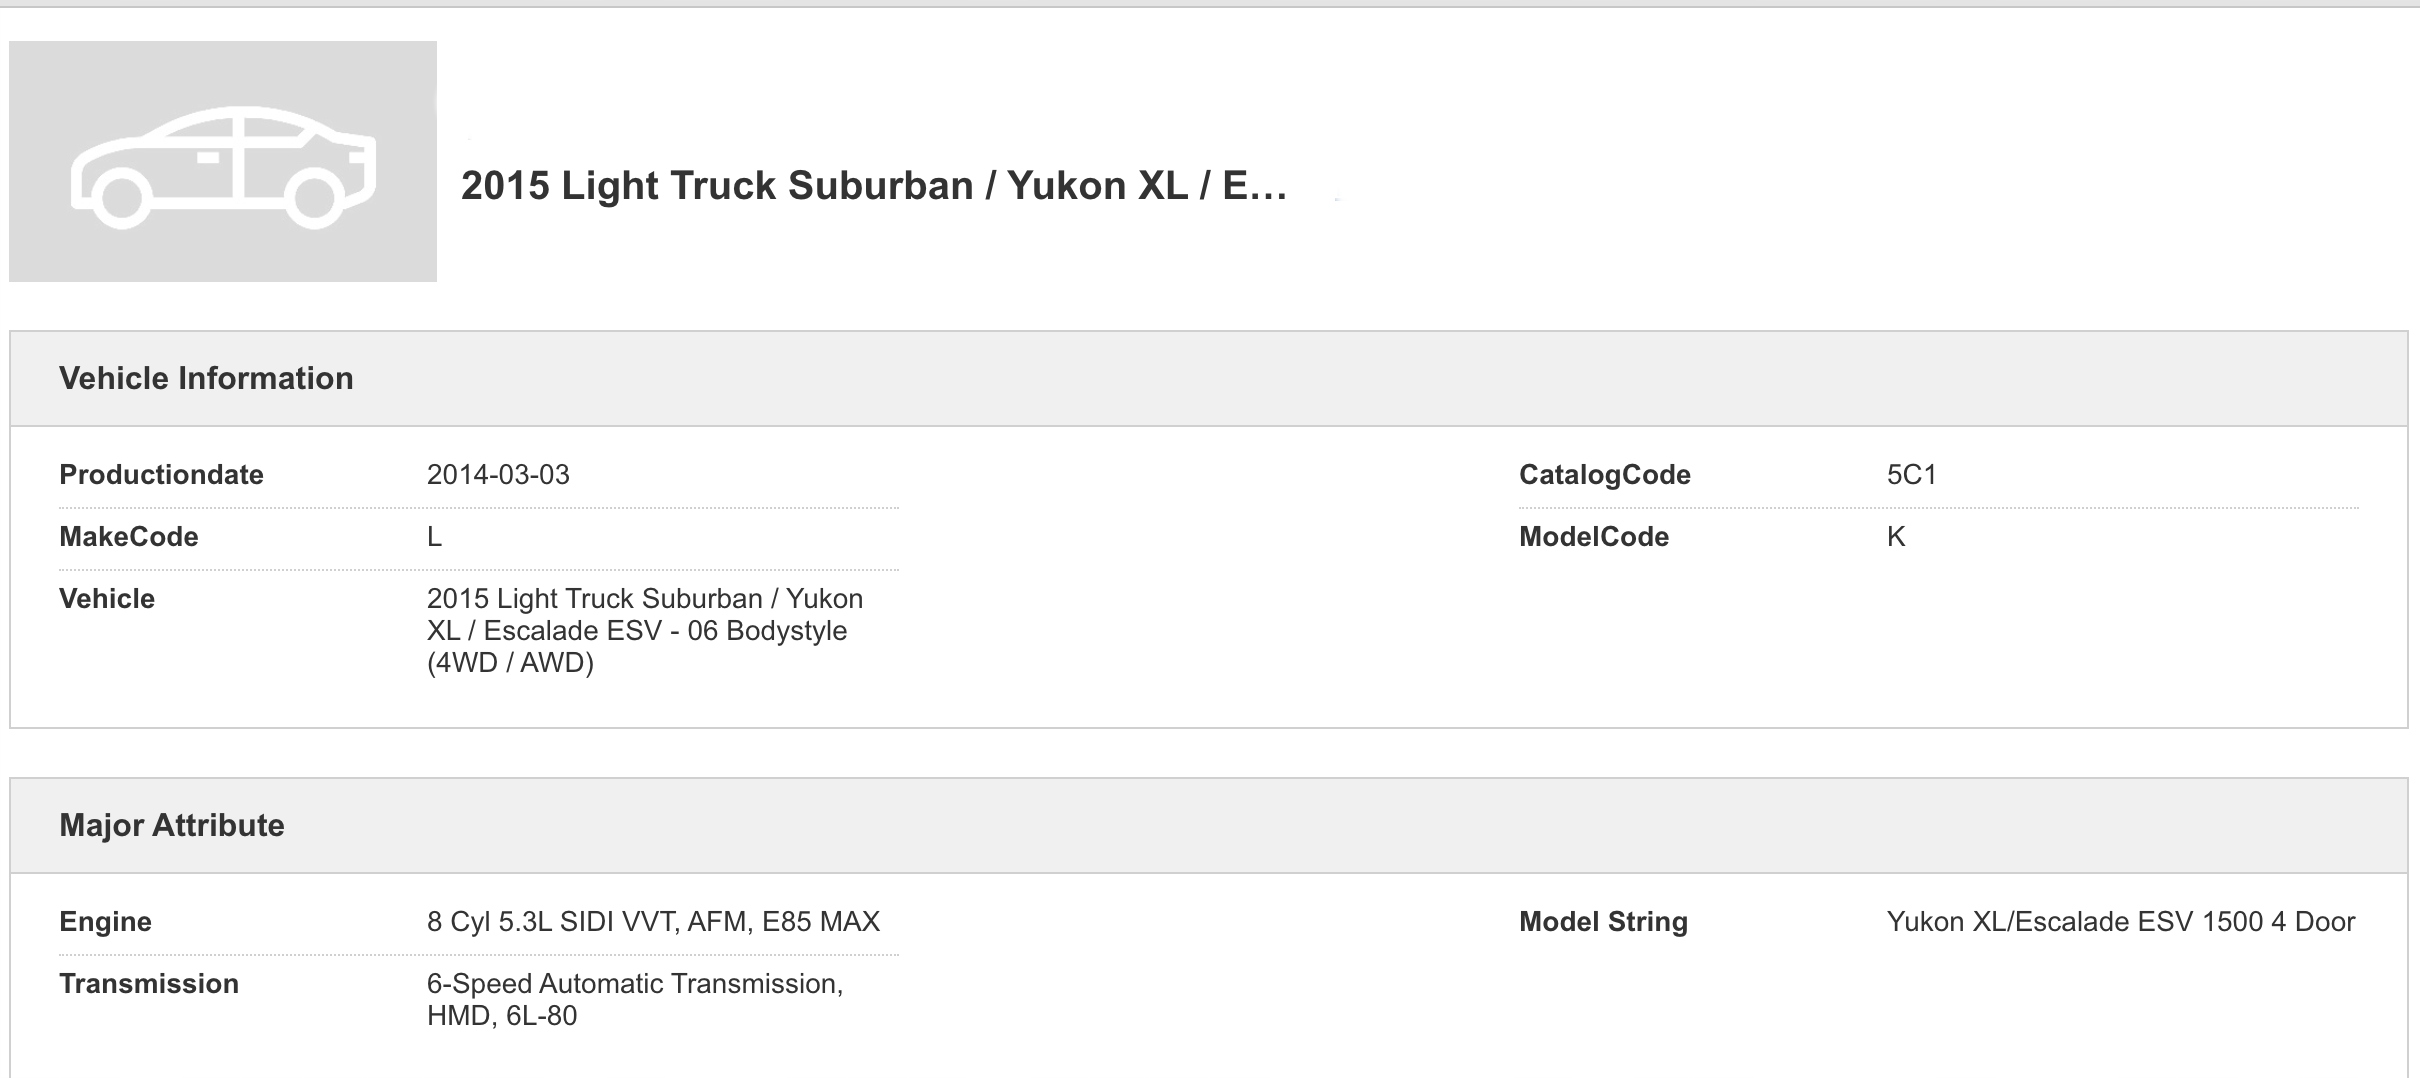Click the Engine field label
Screen dimensions: 2420x1078
[105, 922]
